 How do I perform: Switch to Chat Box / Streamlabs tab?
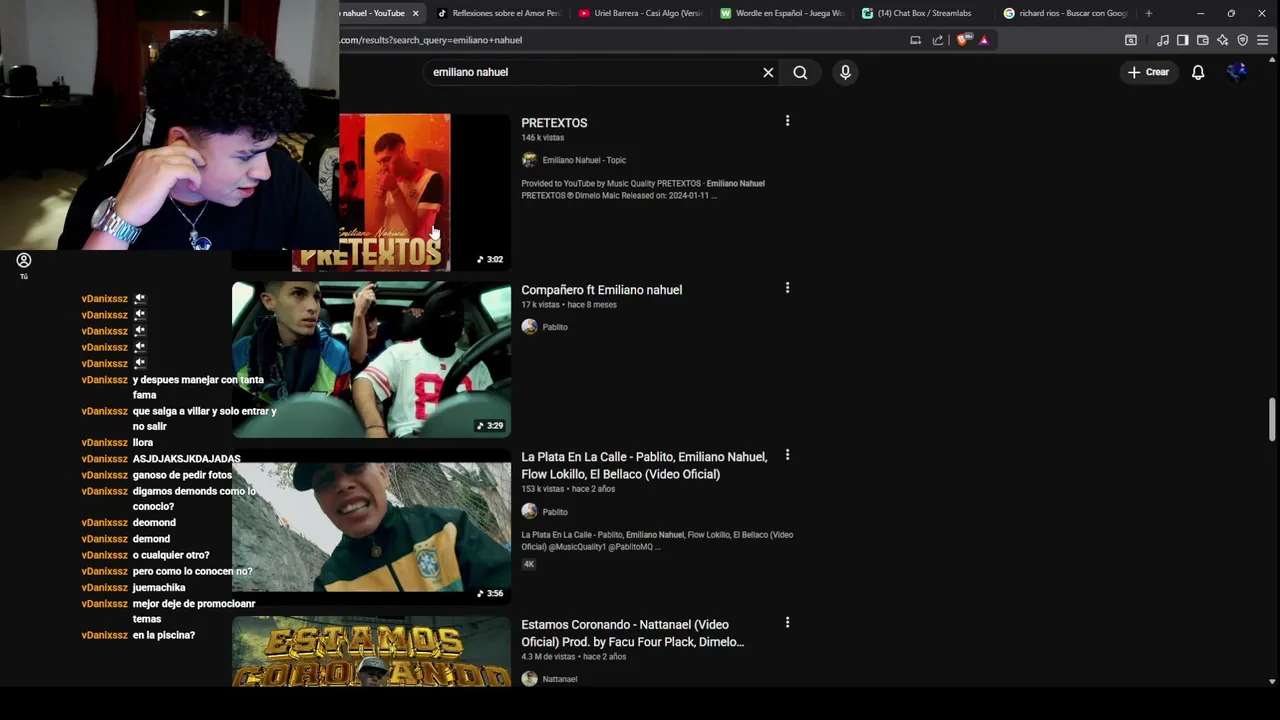click(x=925, y=13)
